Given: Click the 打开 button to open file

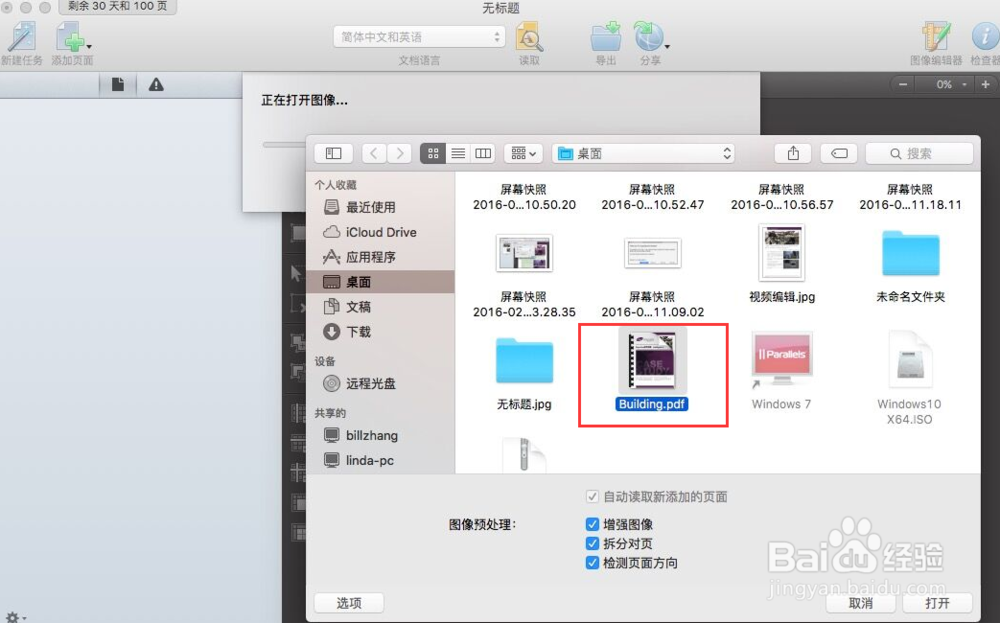Looking at the screenshot, I should (936, 603).
